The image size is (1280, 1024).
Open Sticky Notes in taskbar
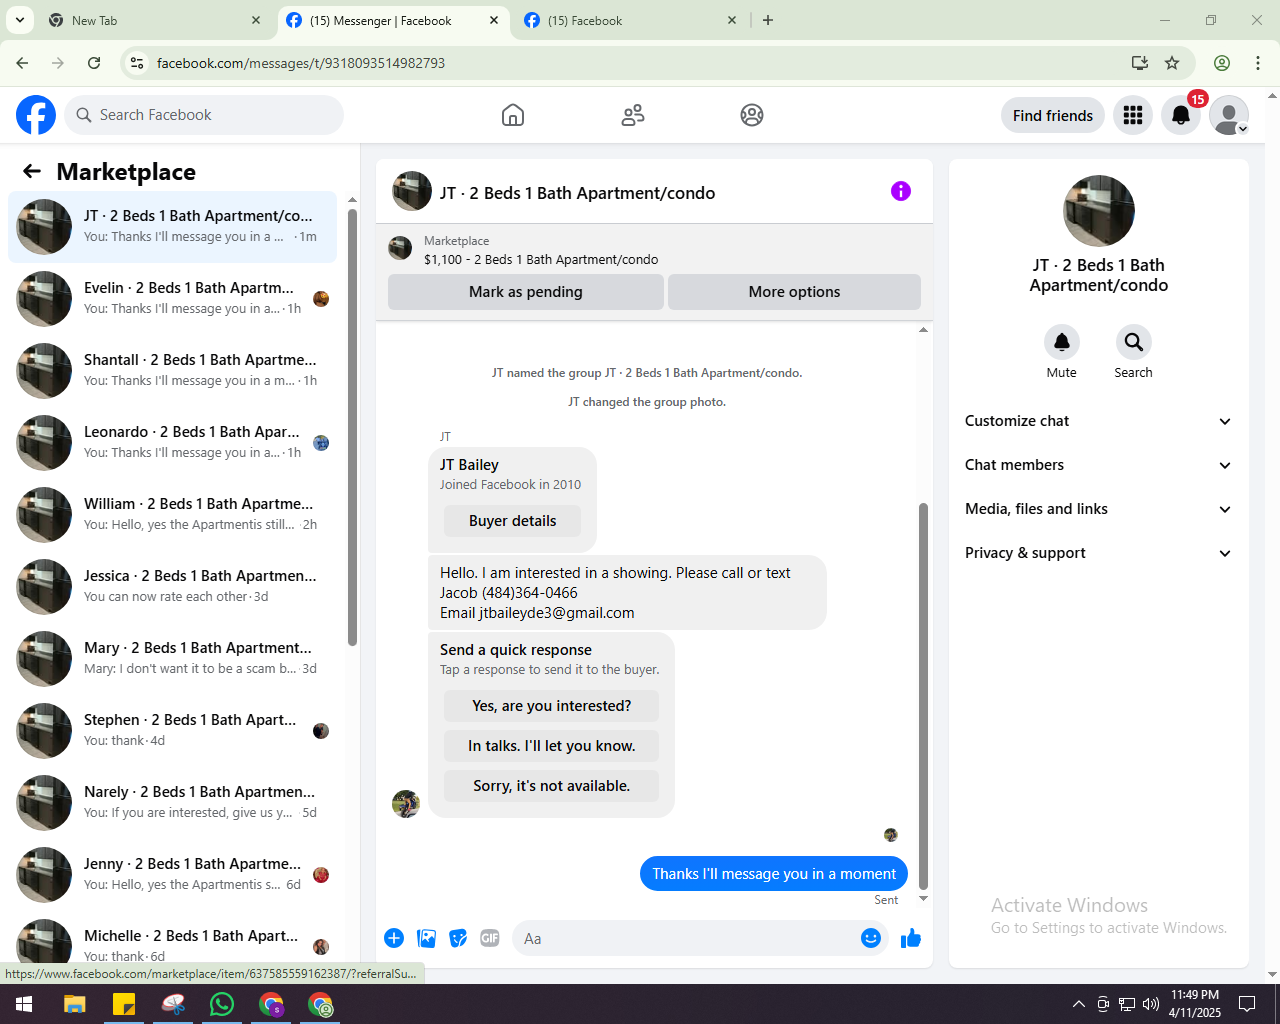tap(124, 1004)
